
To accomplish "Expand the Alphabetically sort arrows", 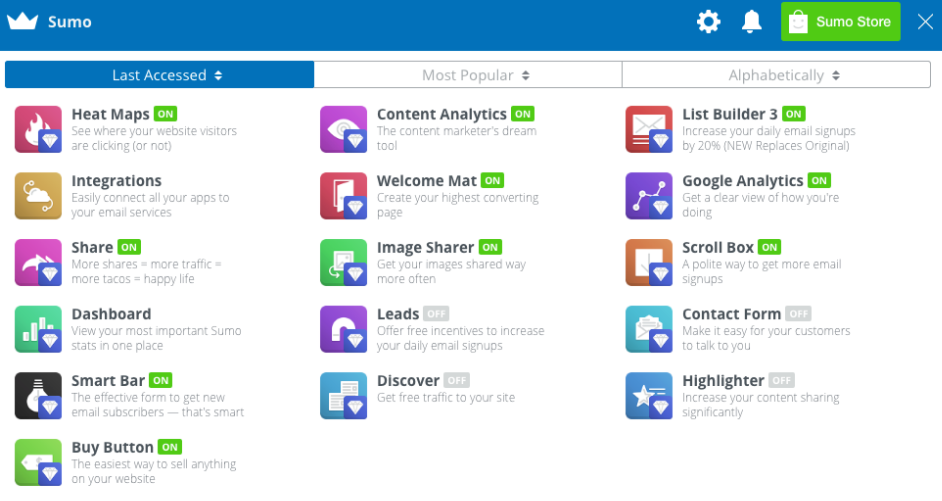I will [x=836, y=76].
